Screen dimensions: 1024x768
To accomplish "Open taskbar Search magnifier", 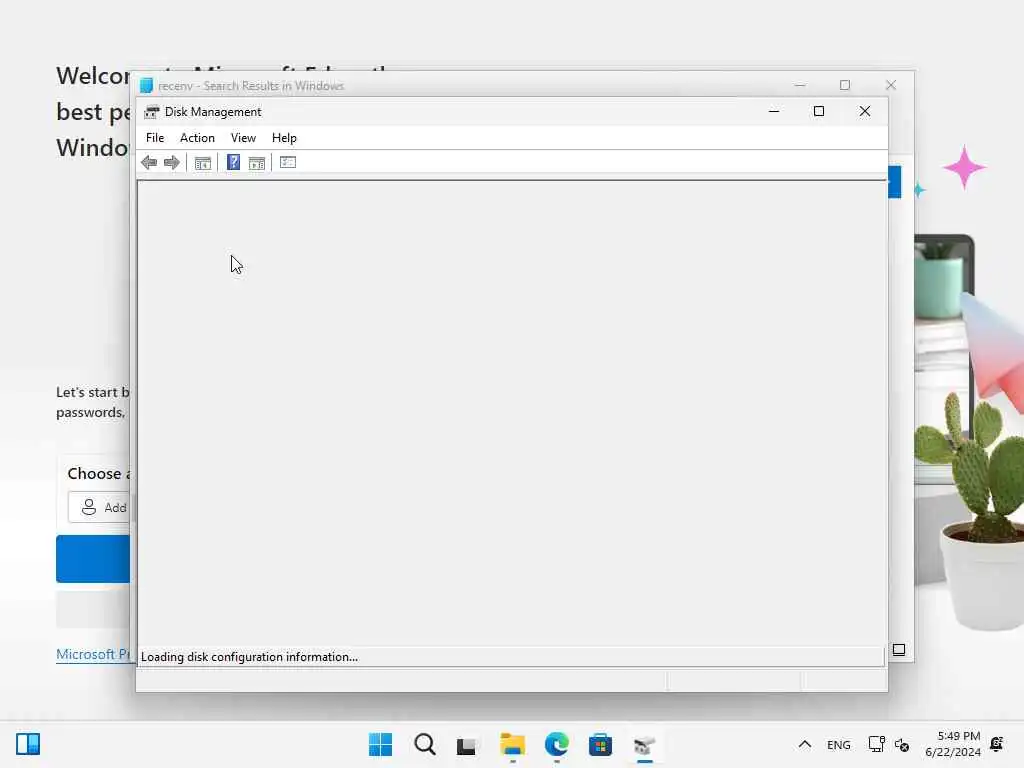I will click(424, 744).
